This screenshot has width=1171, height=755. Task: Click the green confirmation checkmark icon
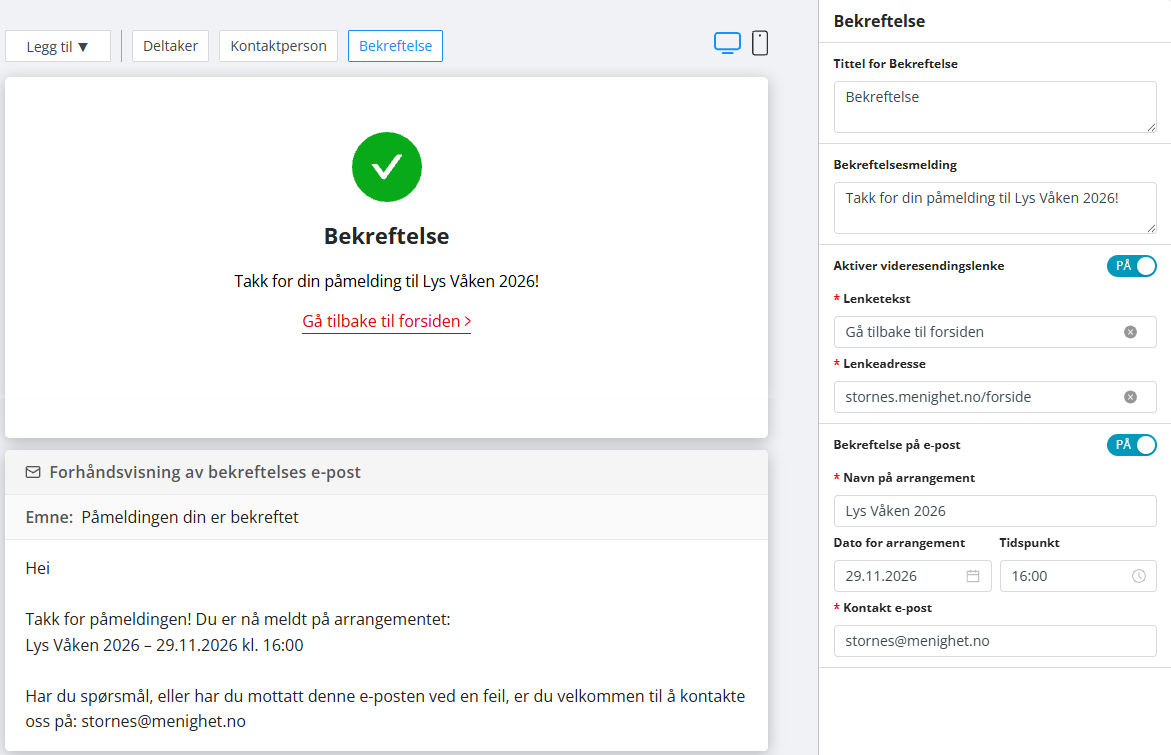(387, 167)
